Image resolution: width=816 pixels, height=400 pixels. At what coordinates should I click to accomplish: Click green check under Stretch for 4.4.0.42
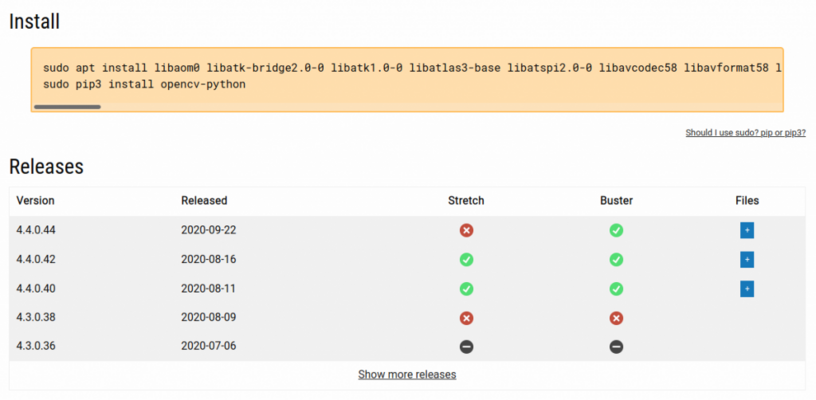(466, 260)
